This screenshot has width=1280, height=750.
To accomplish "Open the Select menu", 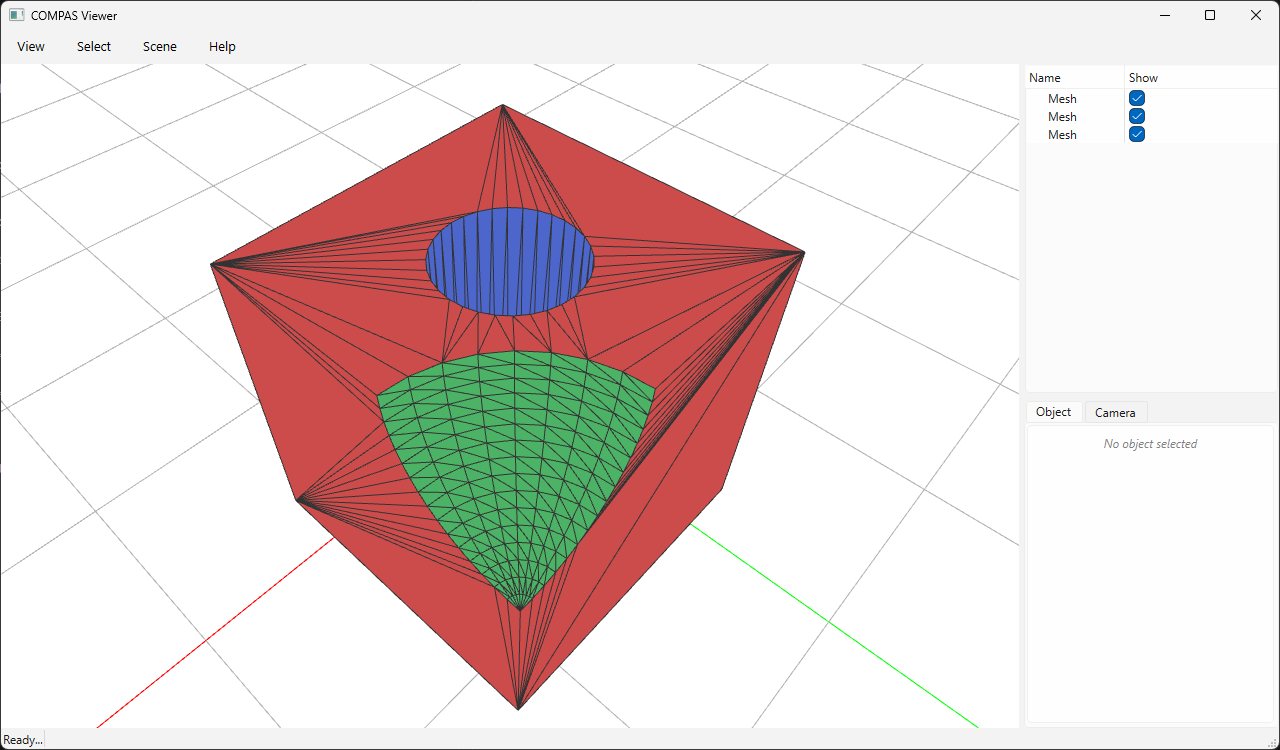I will [94, 47].
